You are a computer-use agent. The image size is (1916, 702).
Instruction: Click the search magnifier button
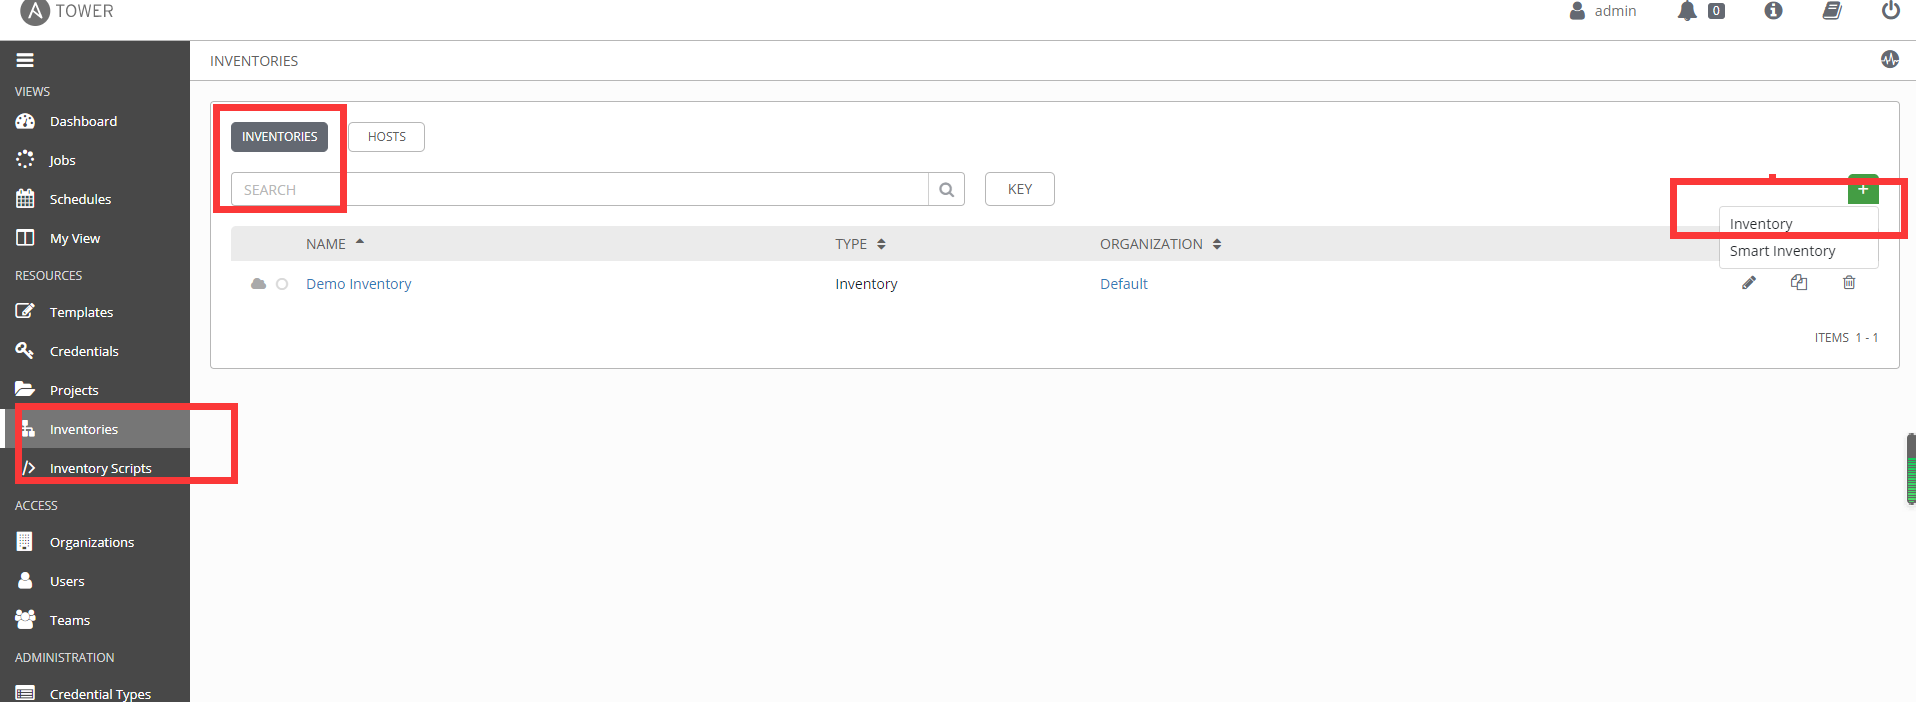946,189
